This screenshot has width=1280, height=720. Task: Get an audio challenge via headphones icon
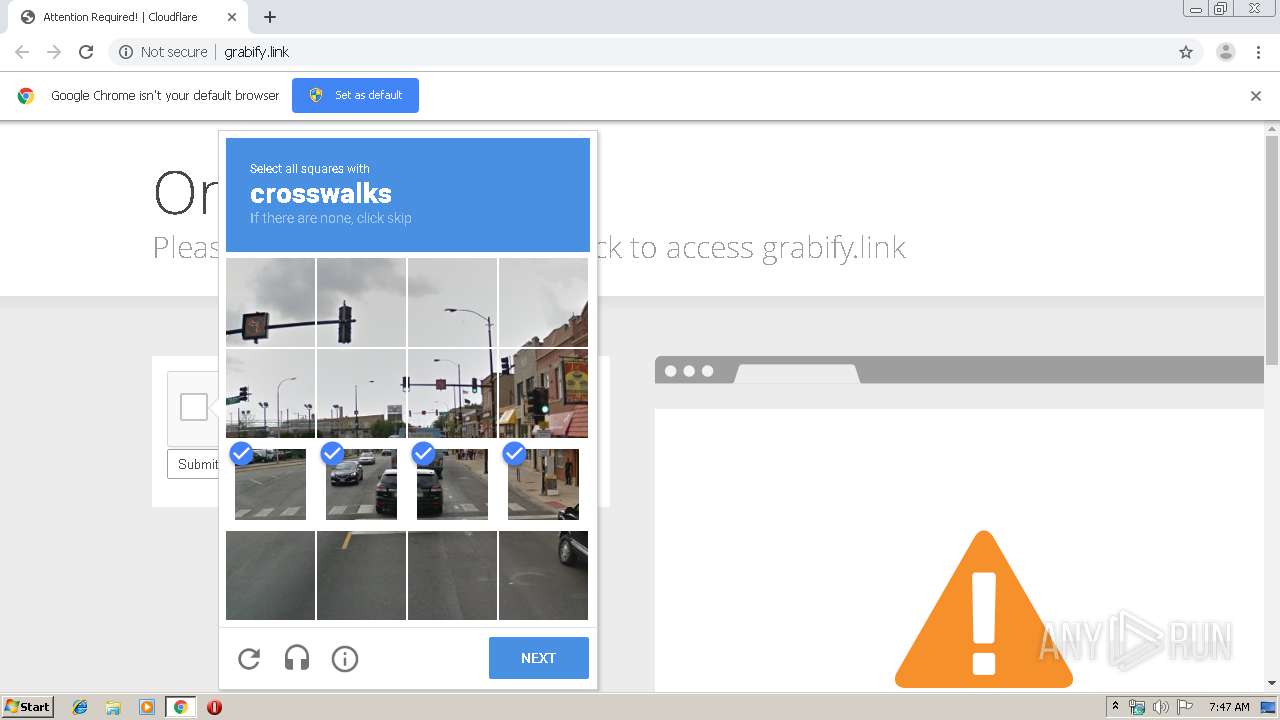[x=297, y=658]
